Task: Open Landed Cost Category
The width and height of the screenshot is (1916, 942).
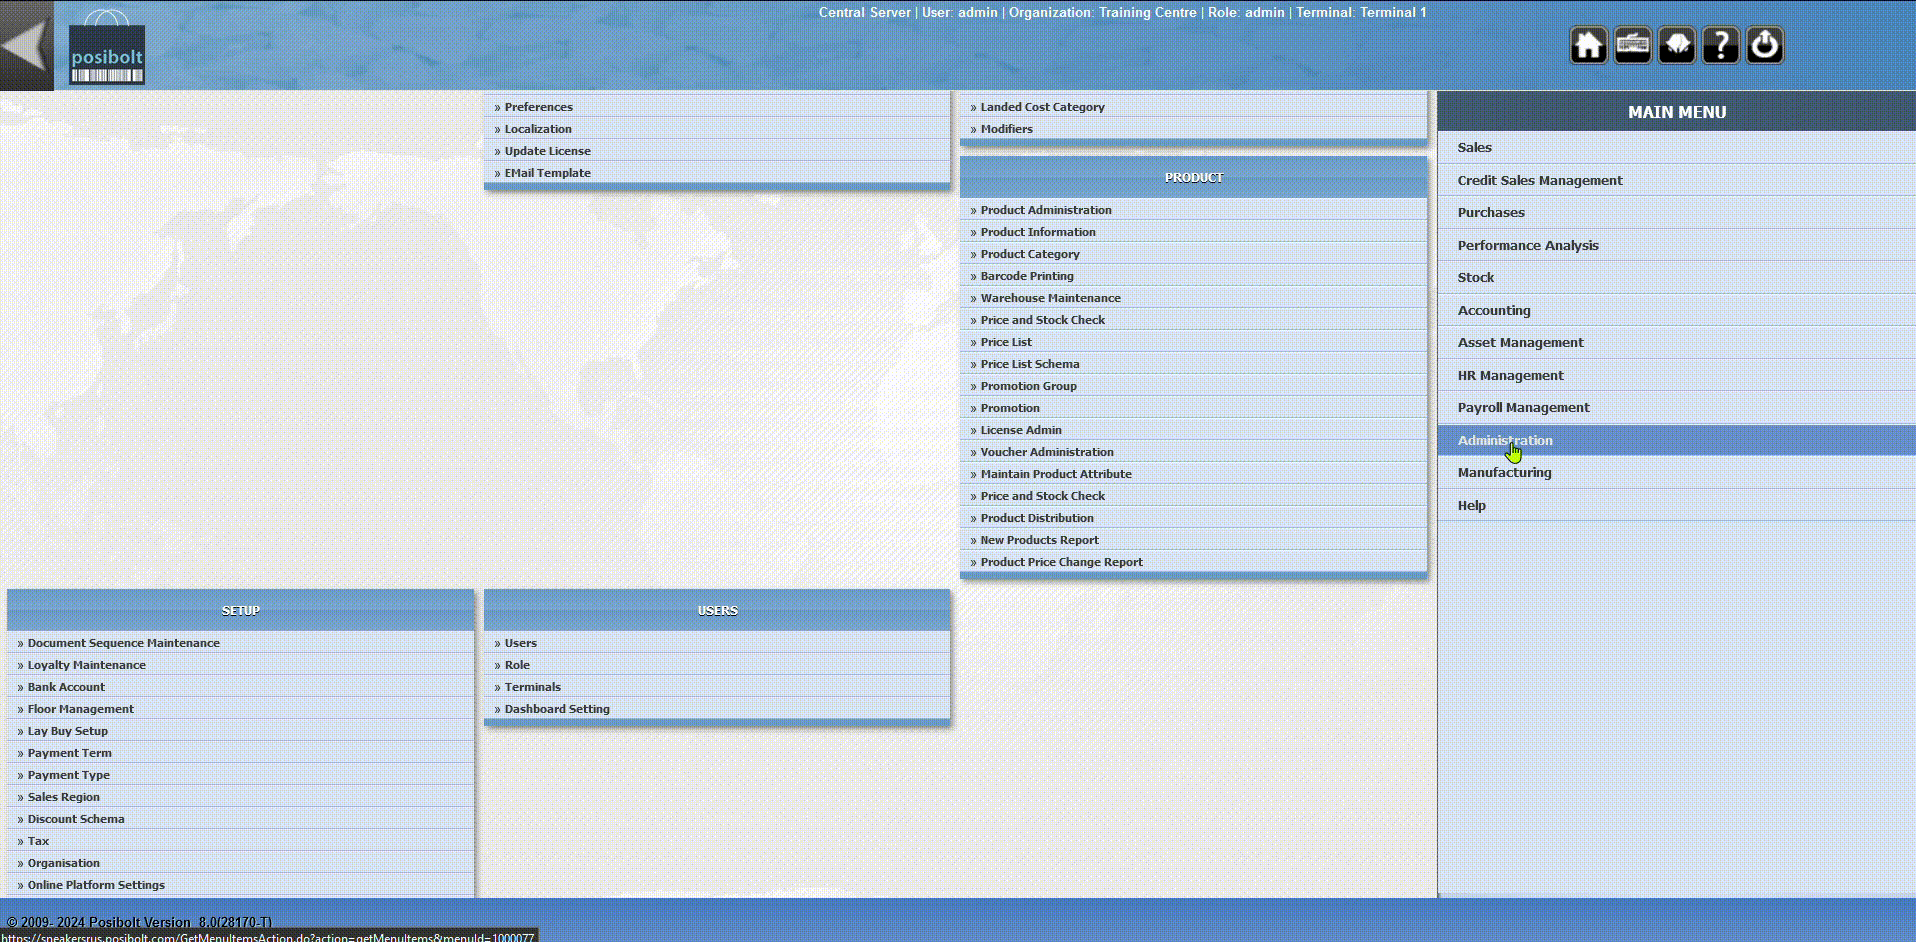Action: pyautogui.click(x=1042, y=107)
